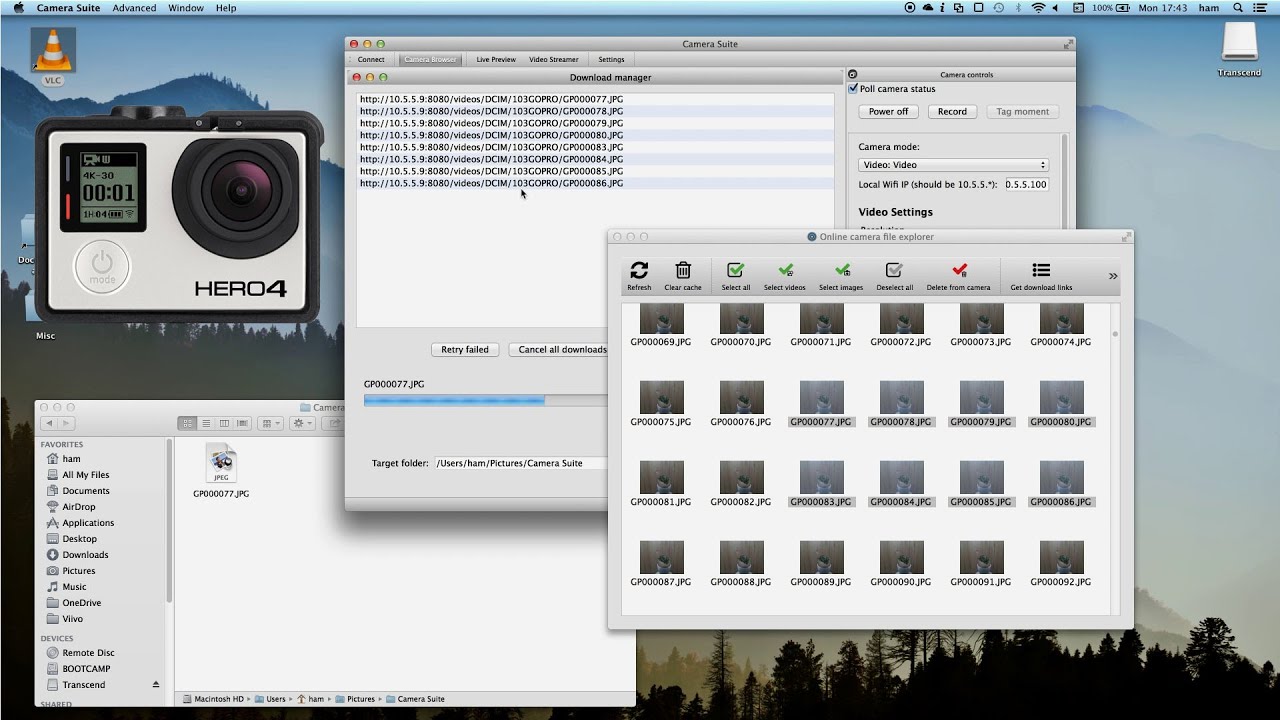1280x720 pixels.
Task: Open Downloads in Finder sidebar
Action: (85, 555)
